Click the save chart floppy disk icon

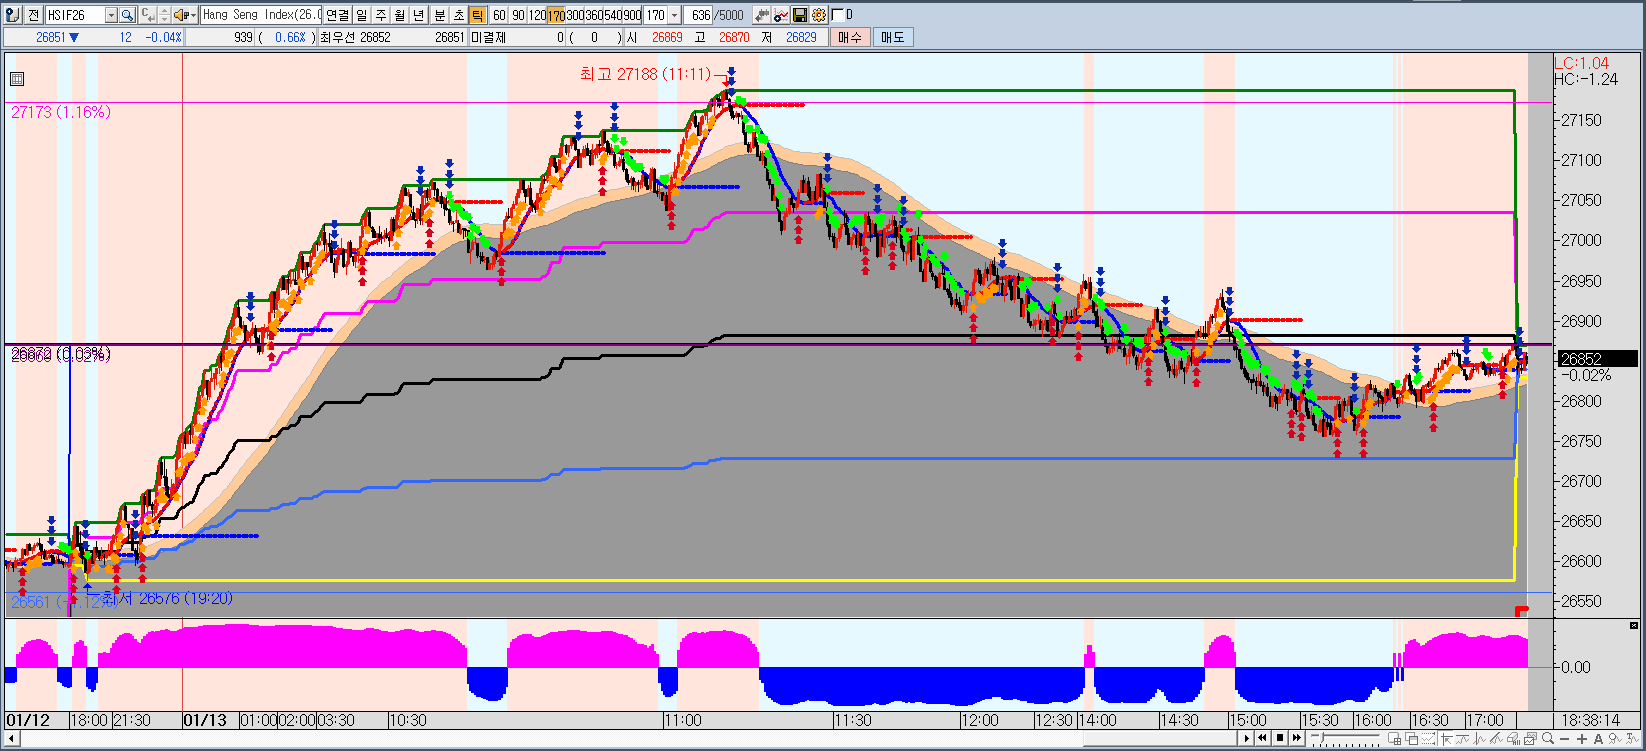pyautogui.click(x=800, y=15)
